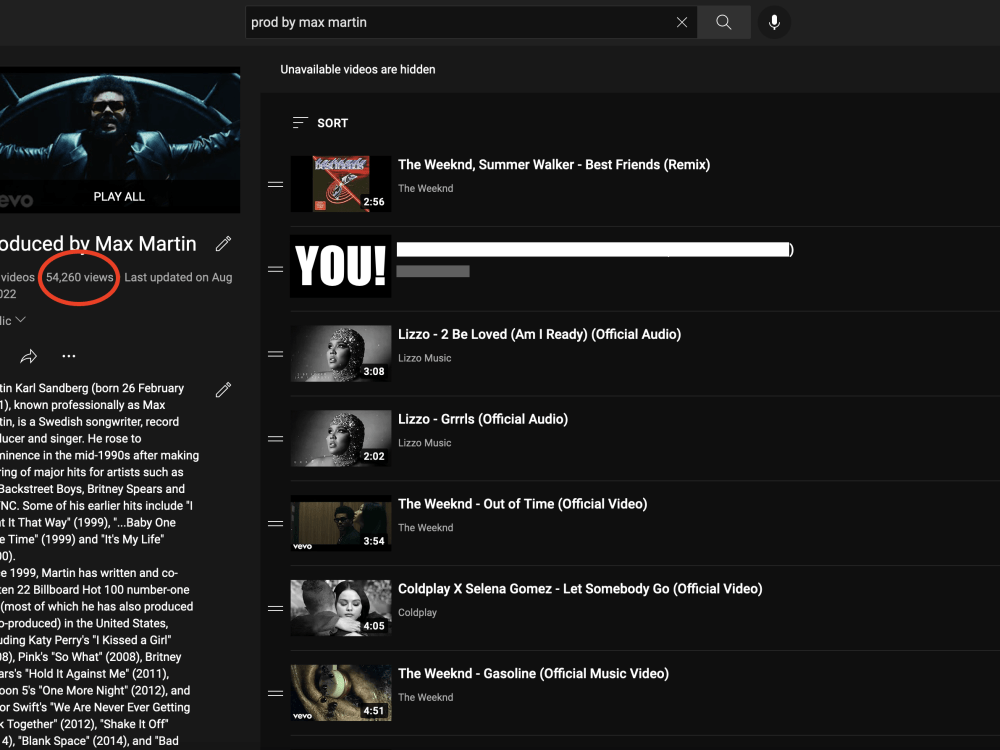
Task: Grab the drag handle for 2 Be Loved
Action: (276, 354)
